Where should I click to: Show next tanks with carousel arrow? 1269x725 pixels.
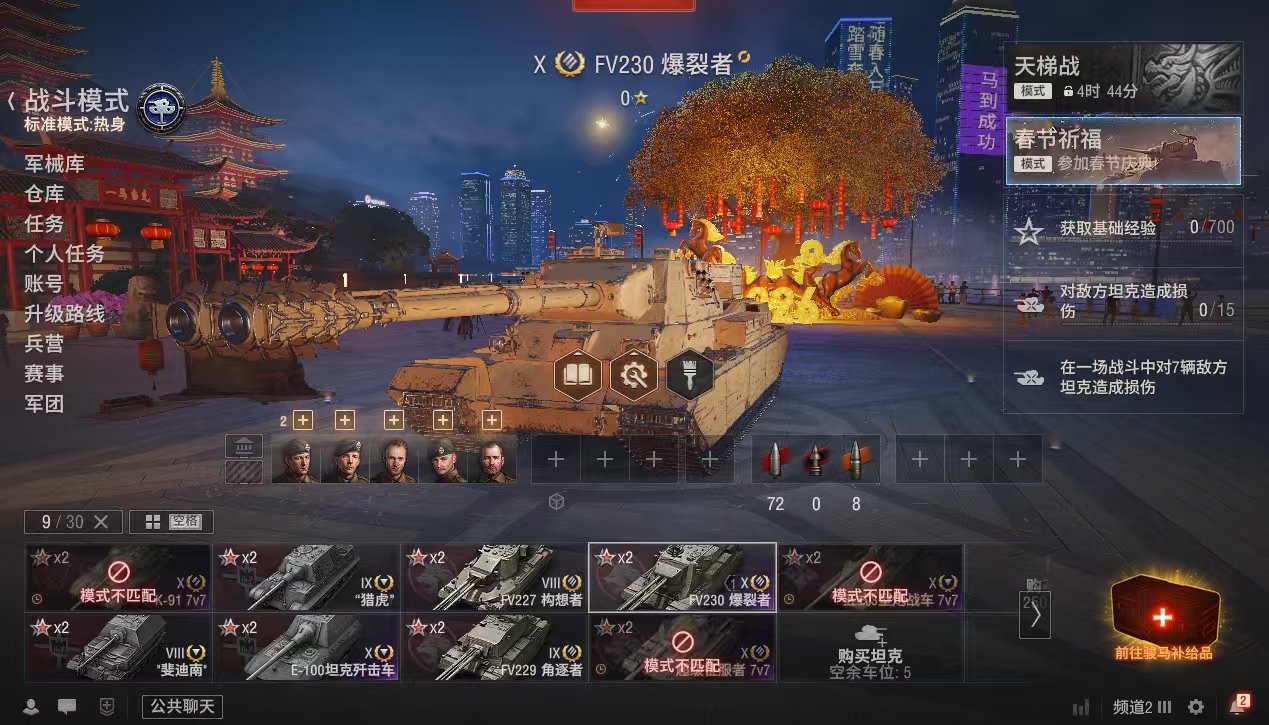(x=1035, y=615)
